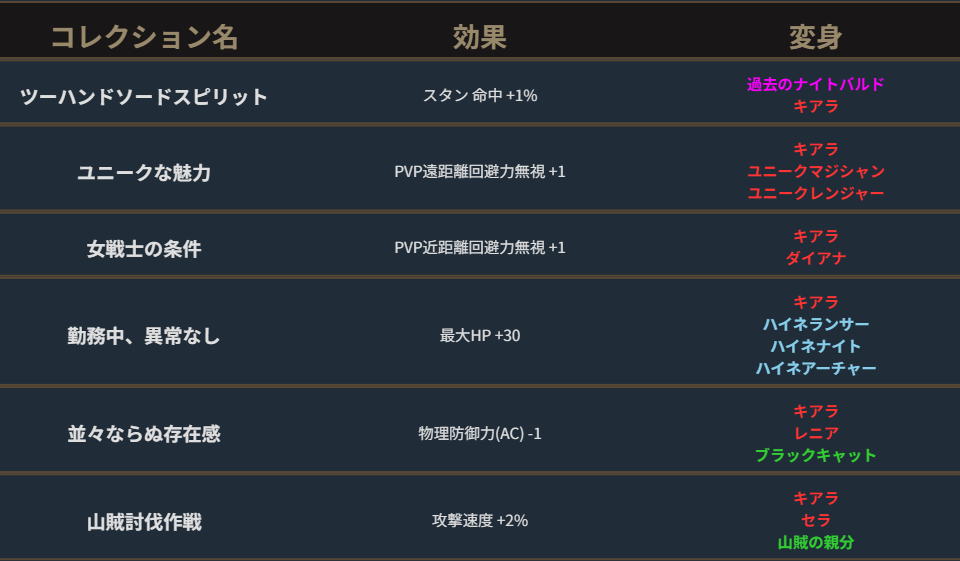The height and width of the screenshot is (561, 960).
Task: Select the ユニークレンジャー transformation name
Action: pyautogui.click(x=815, y=193)
